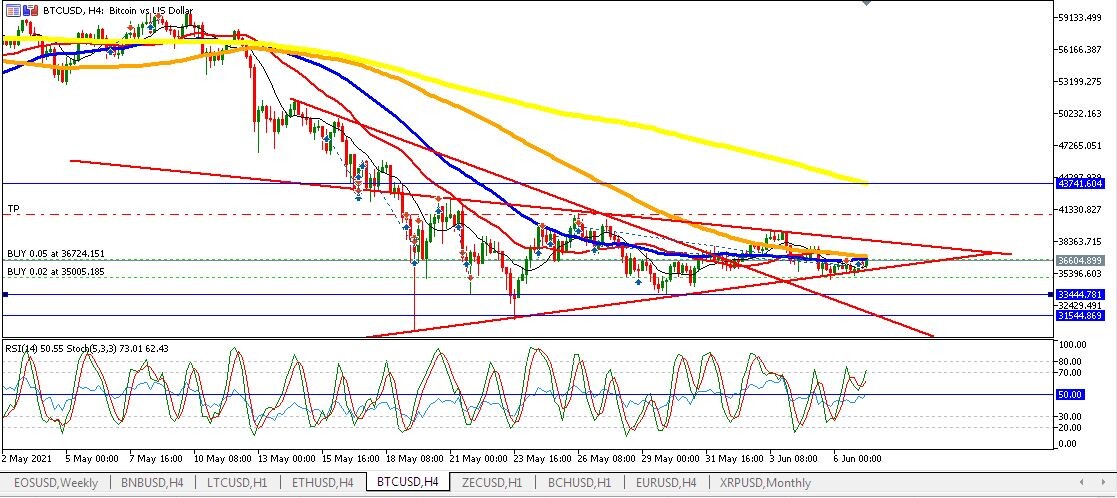Viewport: 1117px width, 498px height.
Task: Switch to the ZECUSD,H1 tab
Action: click(x=492, y=482)
